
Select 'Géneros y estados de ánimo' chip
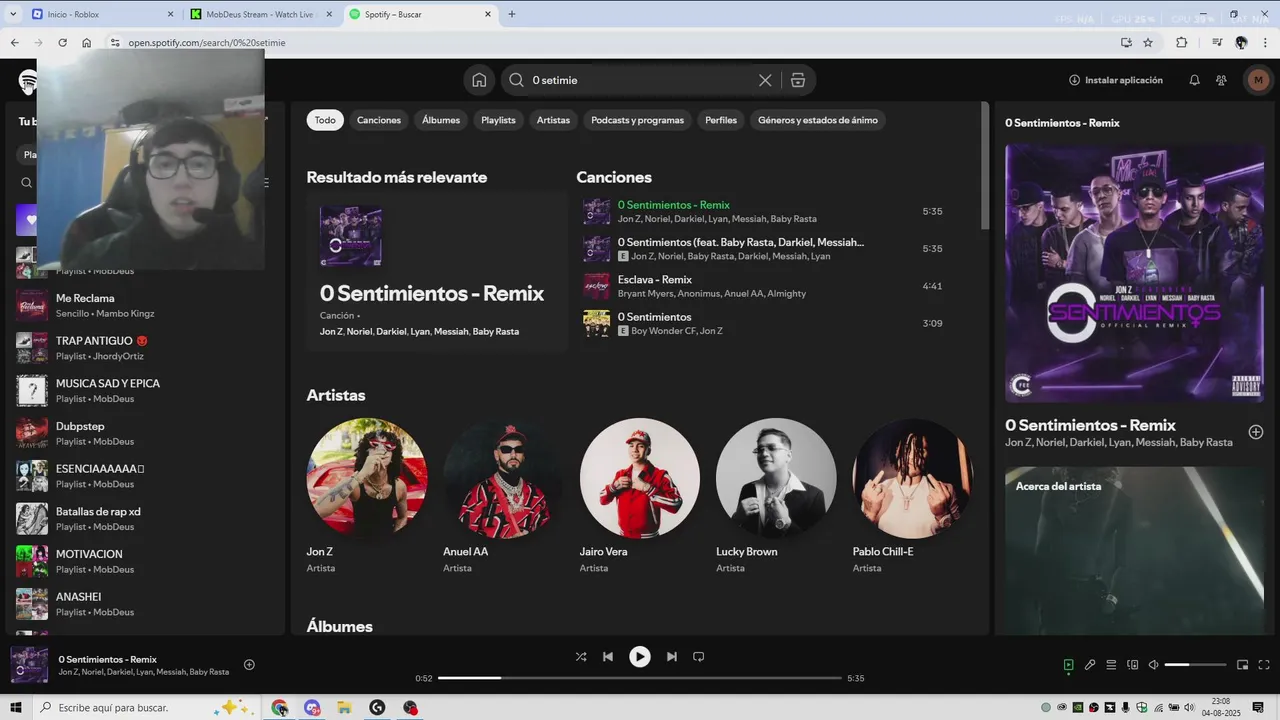pos(818,120)
